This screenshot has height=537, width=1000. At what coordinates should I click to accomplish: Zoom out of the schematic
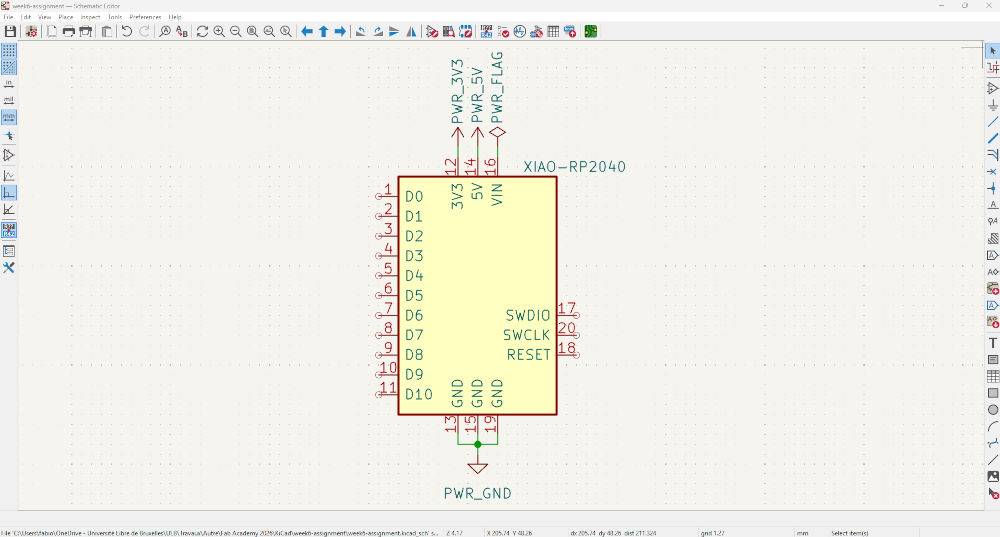click(236, 31)
